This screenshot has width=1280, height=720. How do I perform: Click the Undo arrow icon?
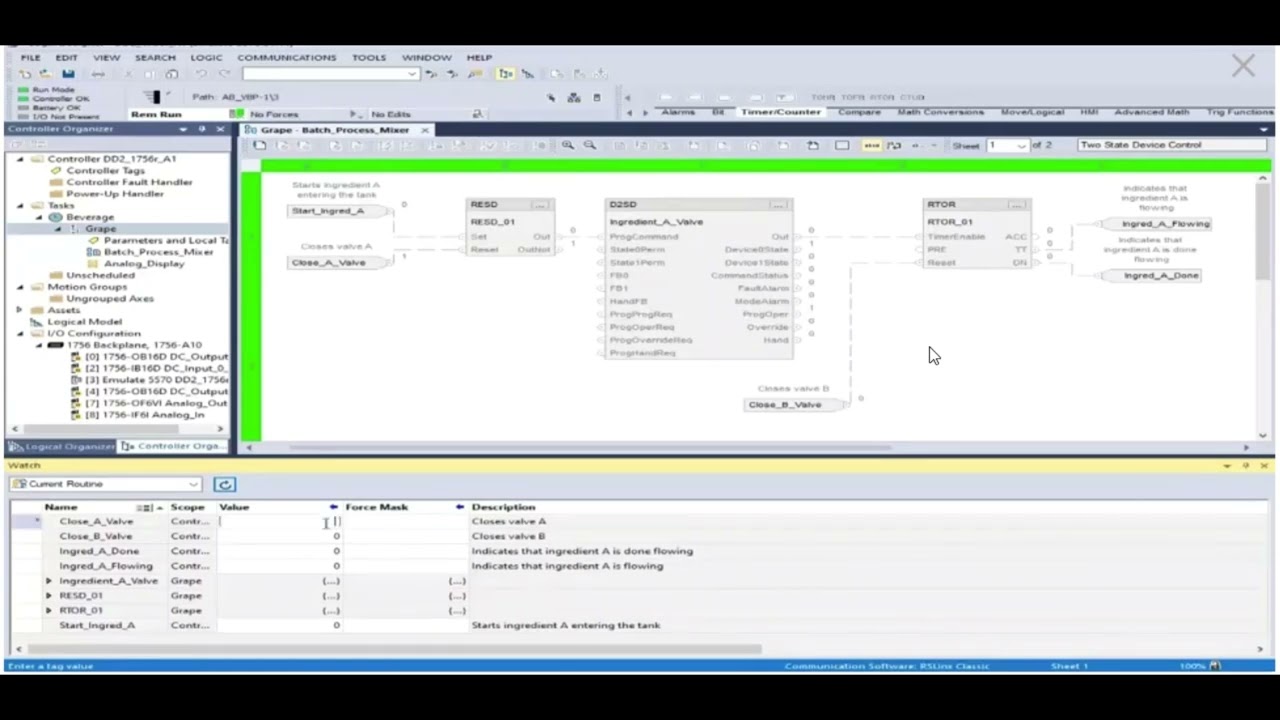coord(202,74)
